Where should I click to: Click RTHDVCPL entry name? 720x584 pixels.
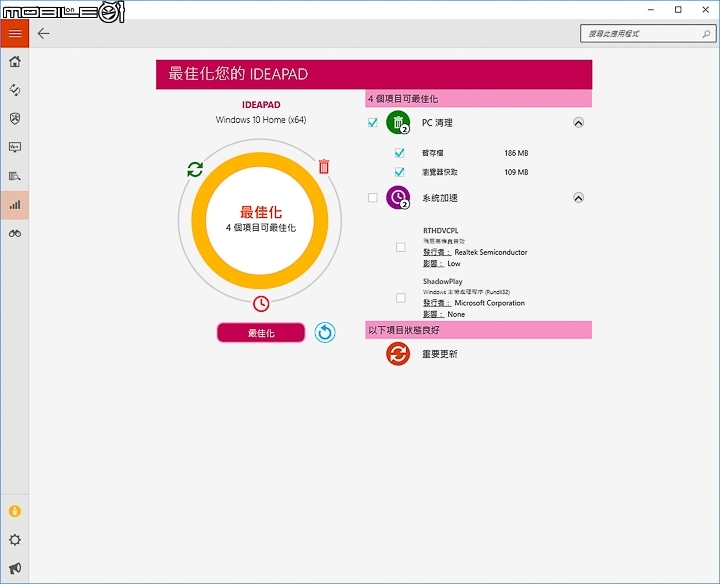[x=440, y=230]
